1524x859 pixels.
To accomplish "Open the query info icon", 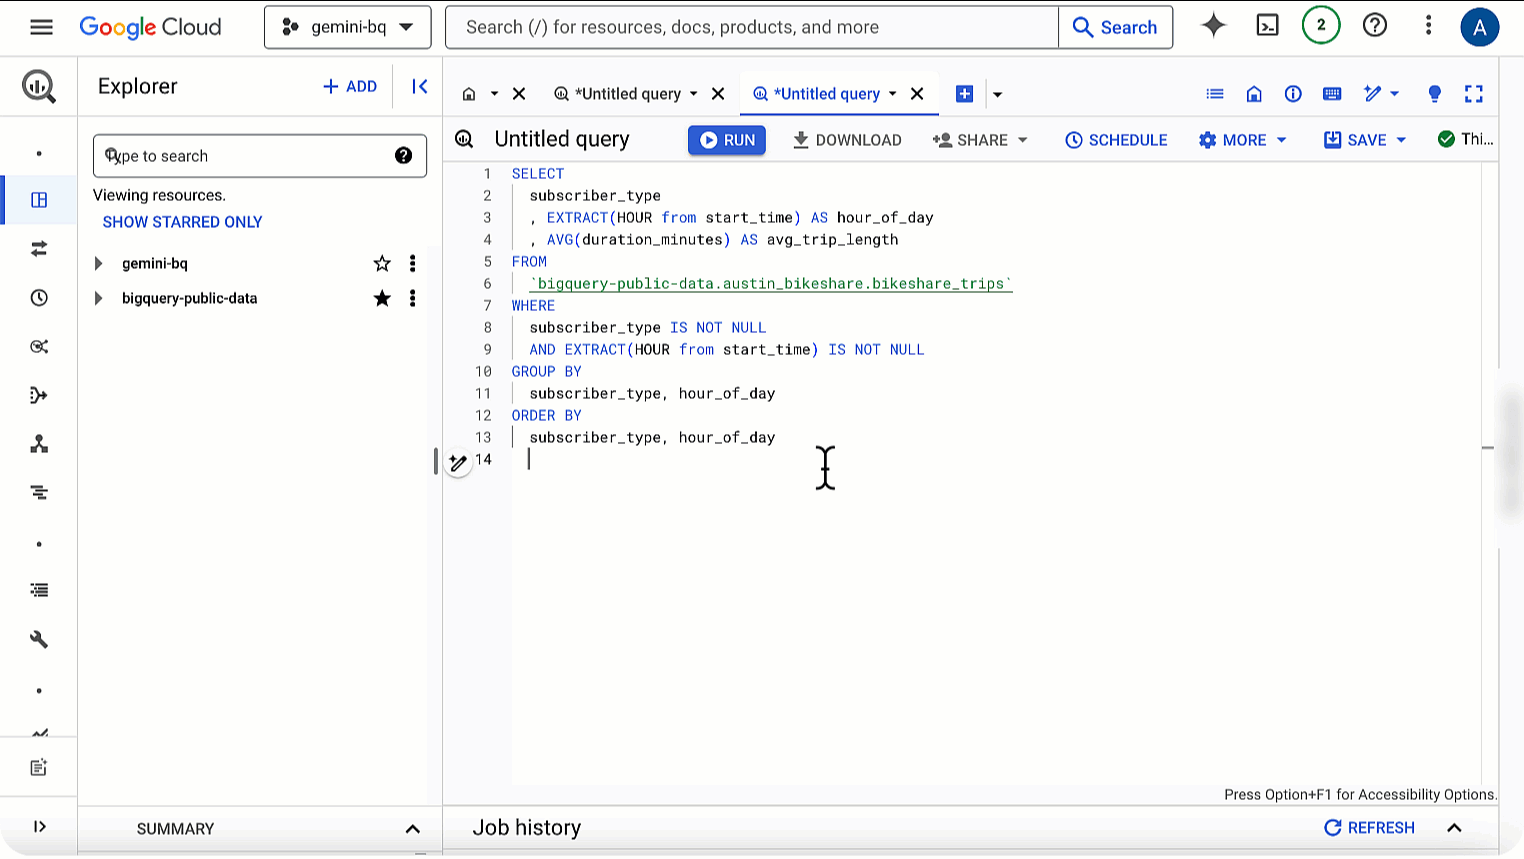I will pos(1293,94).
